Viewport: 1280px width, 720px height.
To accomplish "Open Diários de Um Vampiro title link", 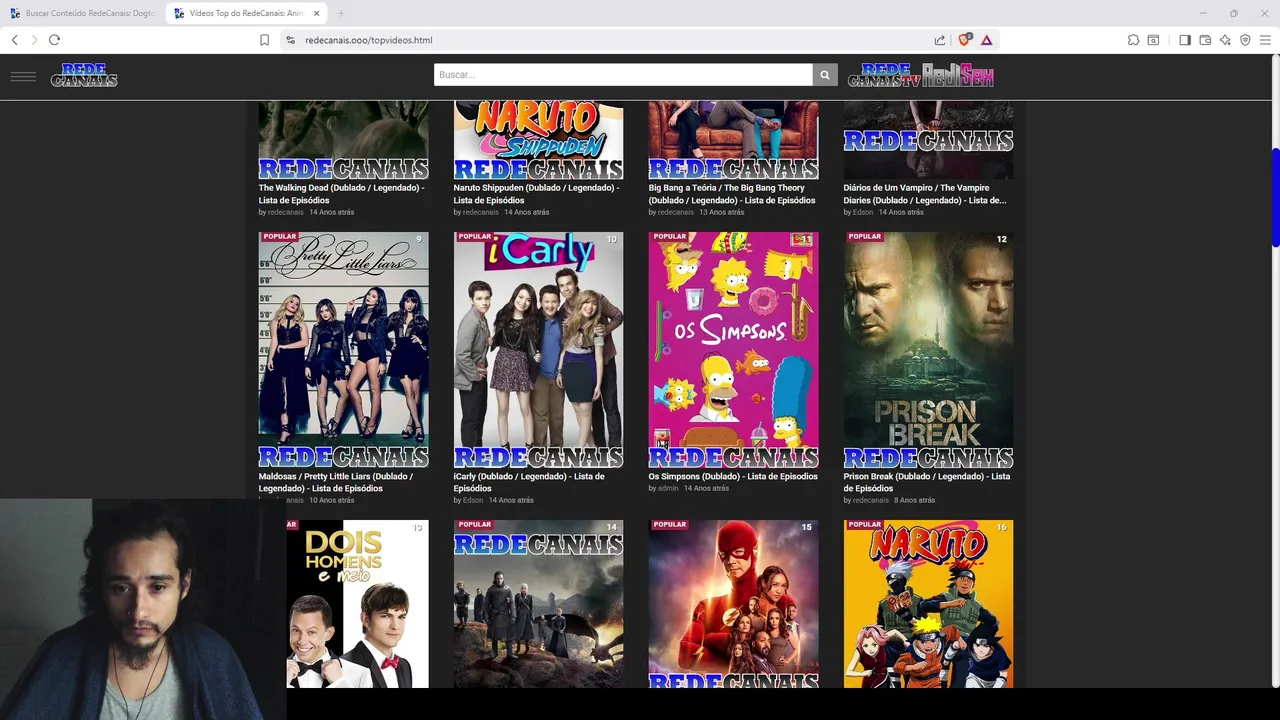I will 926,194.
